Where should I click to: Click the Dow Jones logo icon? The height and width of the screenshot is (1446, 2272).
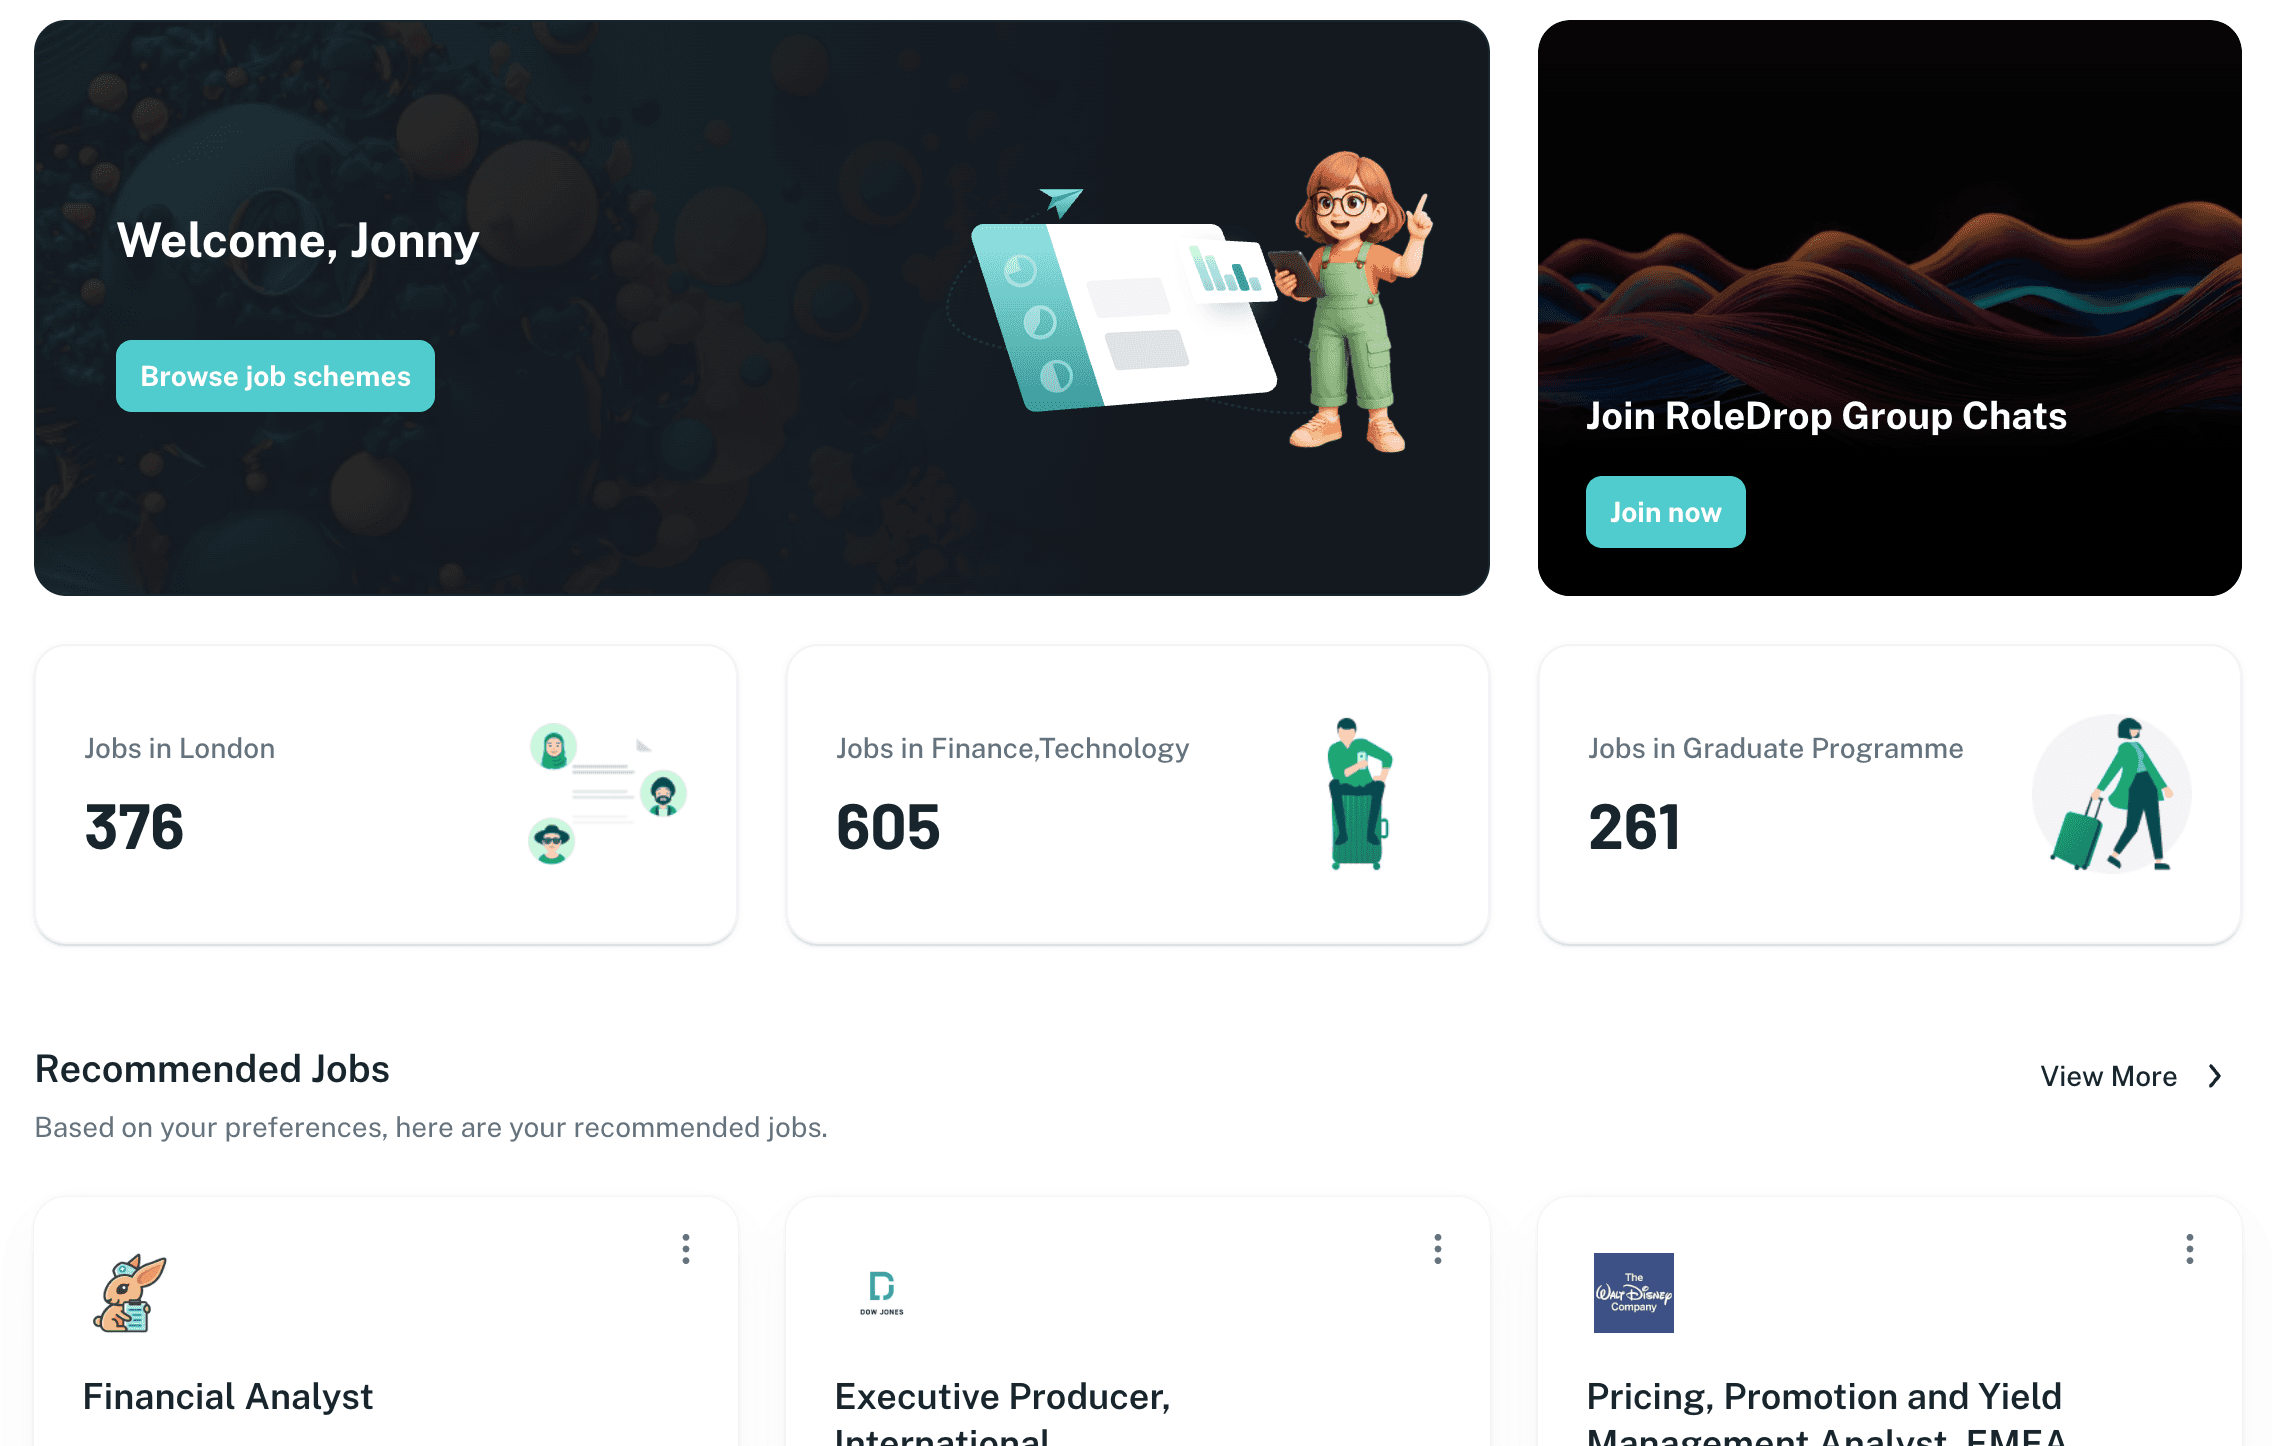pyautogui.click(x=882, y=1293)
